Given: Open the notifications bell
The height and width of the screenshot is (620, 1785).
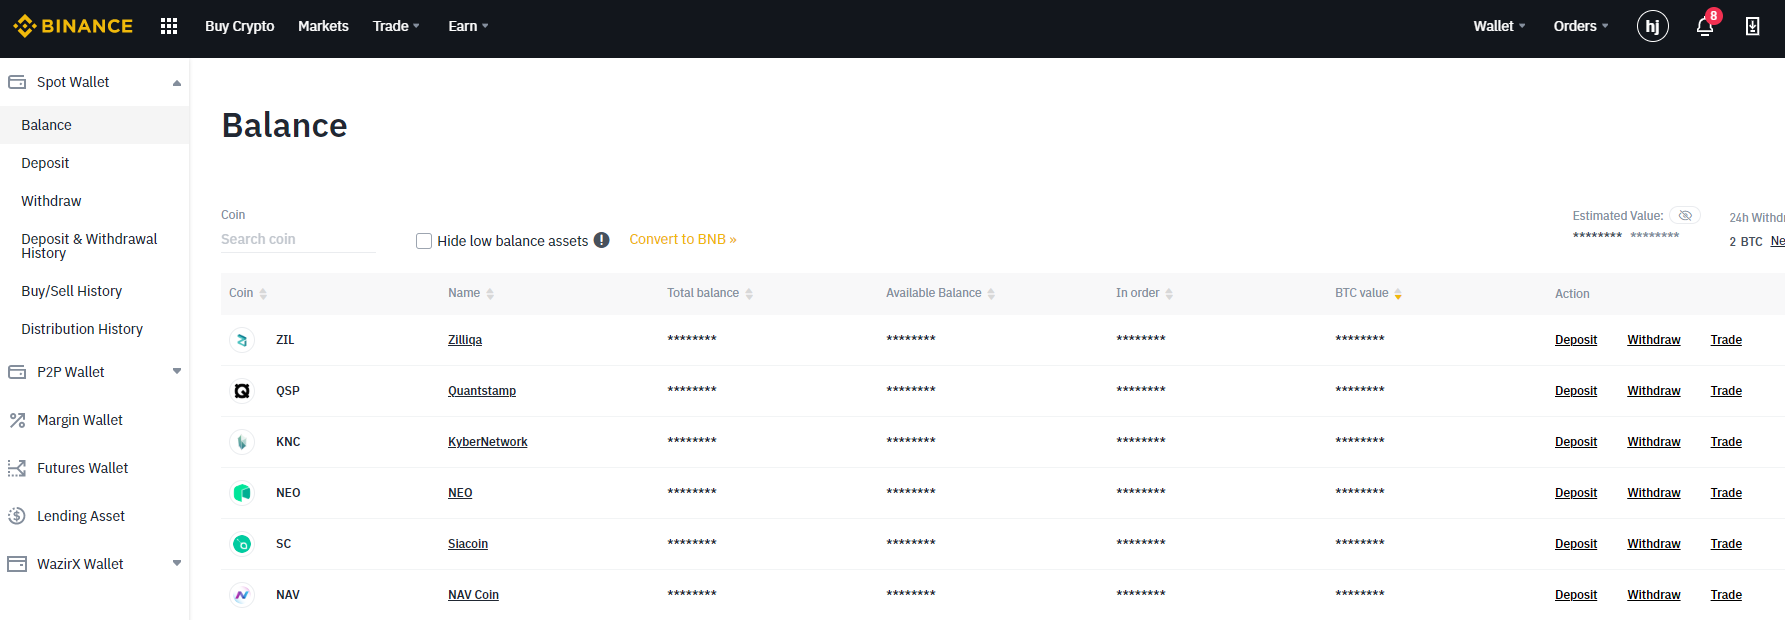Looking at the screenshot, I should click(1705, 26).
